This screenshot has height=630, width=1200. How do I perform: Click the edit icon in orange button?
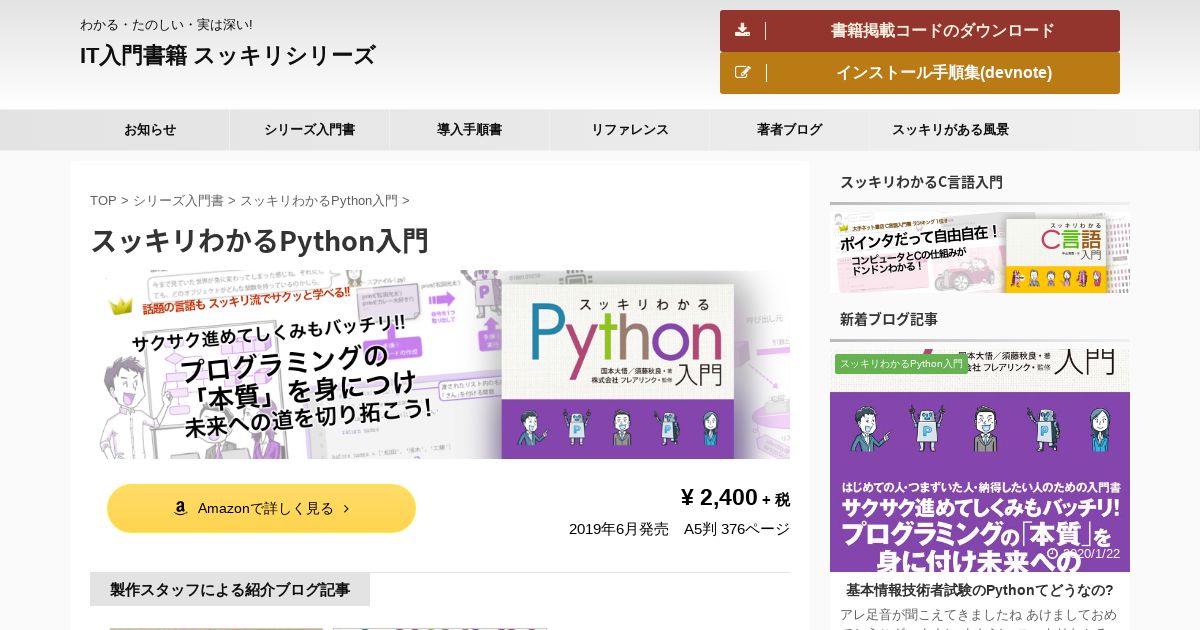(742, 72)
